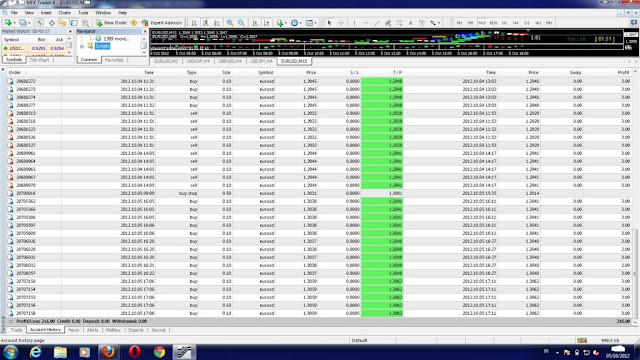Switch to Favorites tab in Navigator
The width and height of the screenshot is (640, 360).
pos(114,60)
